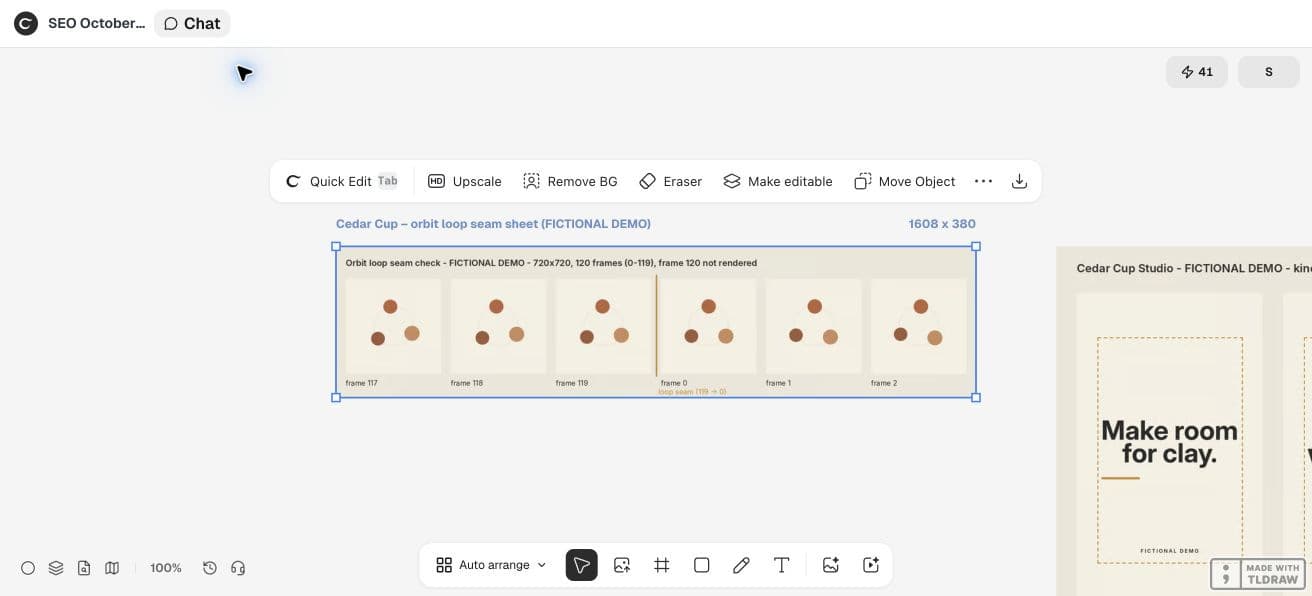Click the frame 119 thumbnail
Screen dimensions: 1312x596
[603, 326]
